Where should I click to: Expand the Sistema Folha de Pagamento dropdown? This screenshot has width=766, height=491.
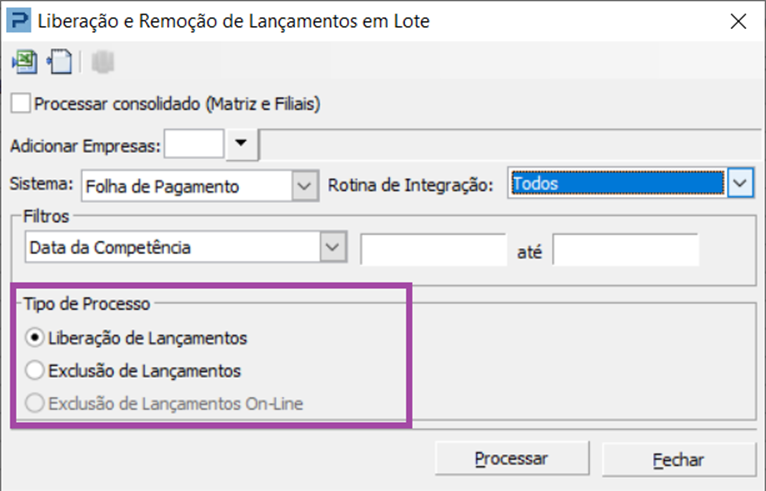pos(304,186)
